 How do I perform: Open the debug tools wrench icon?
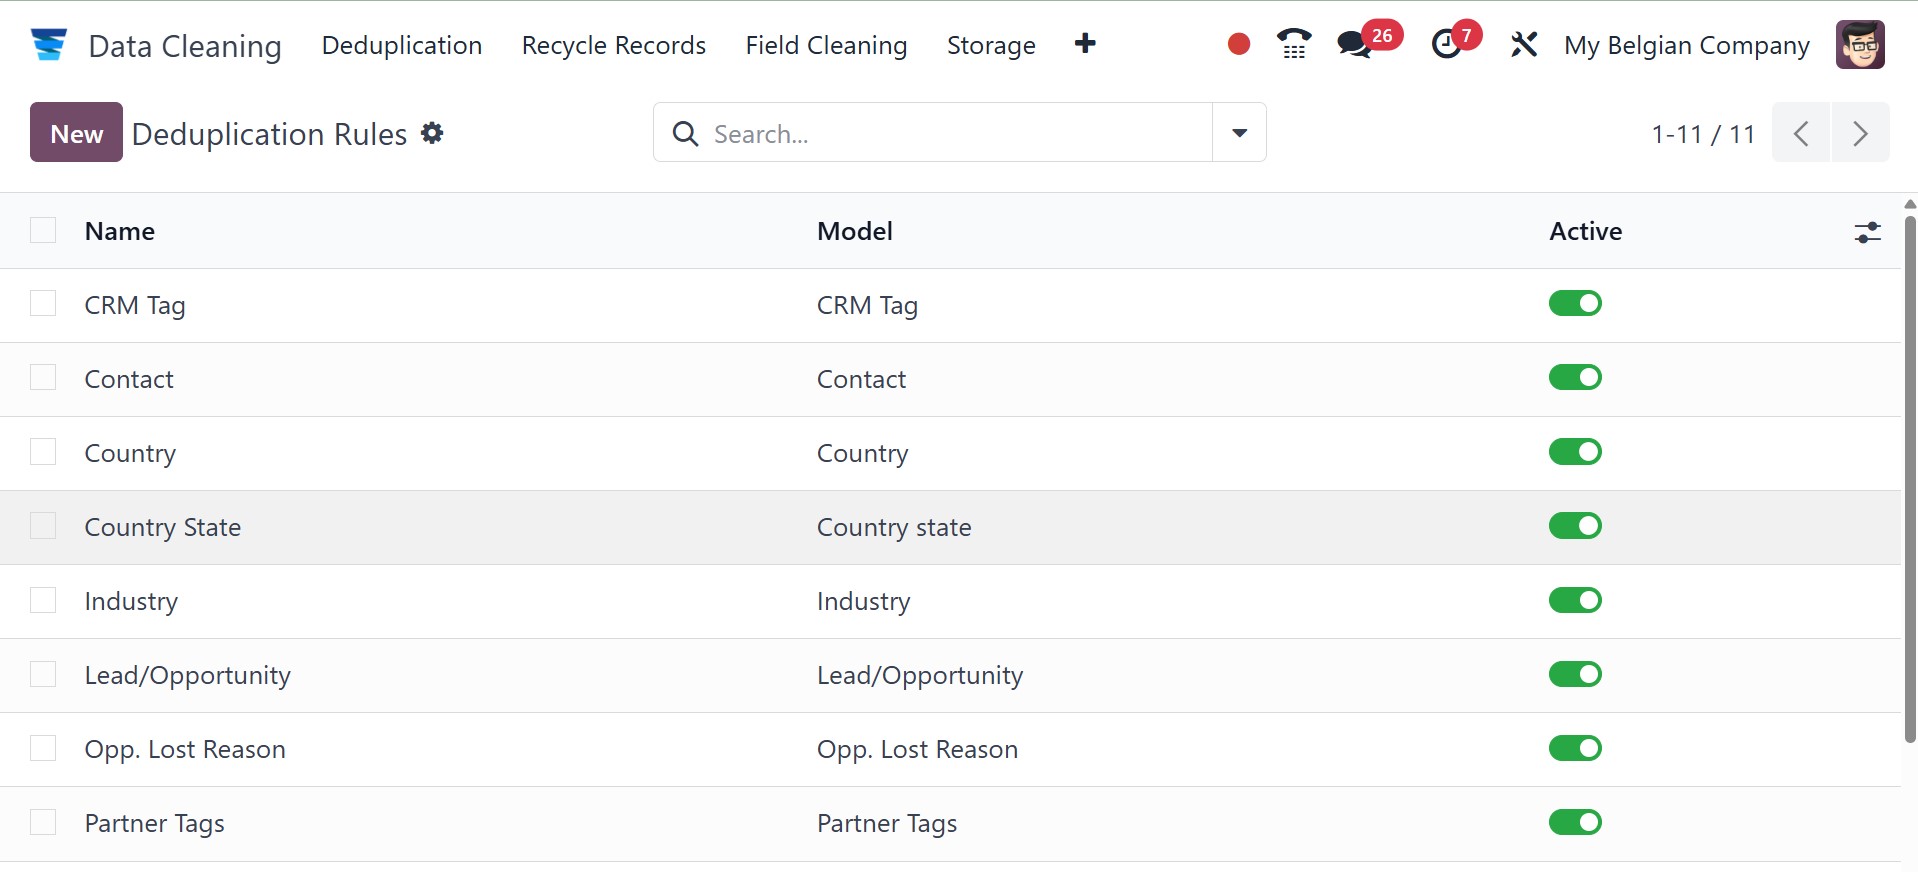pyautogui.click(x=1523, y=45)
